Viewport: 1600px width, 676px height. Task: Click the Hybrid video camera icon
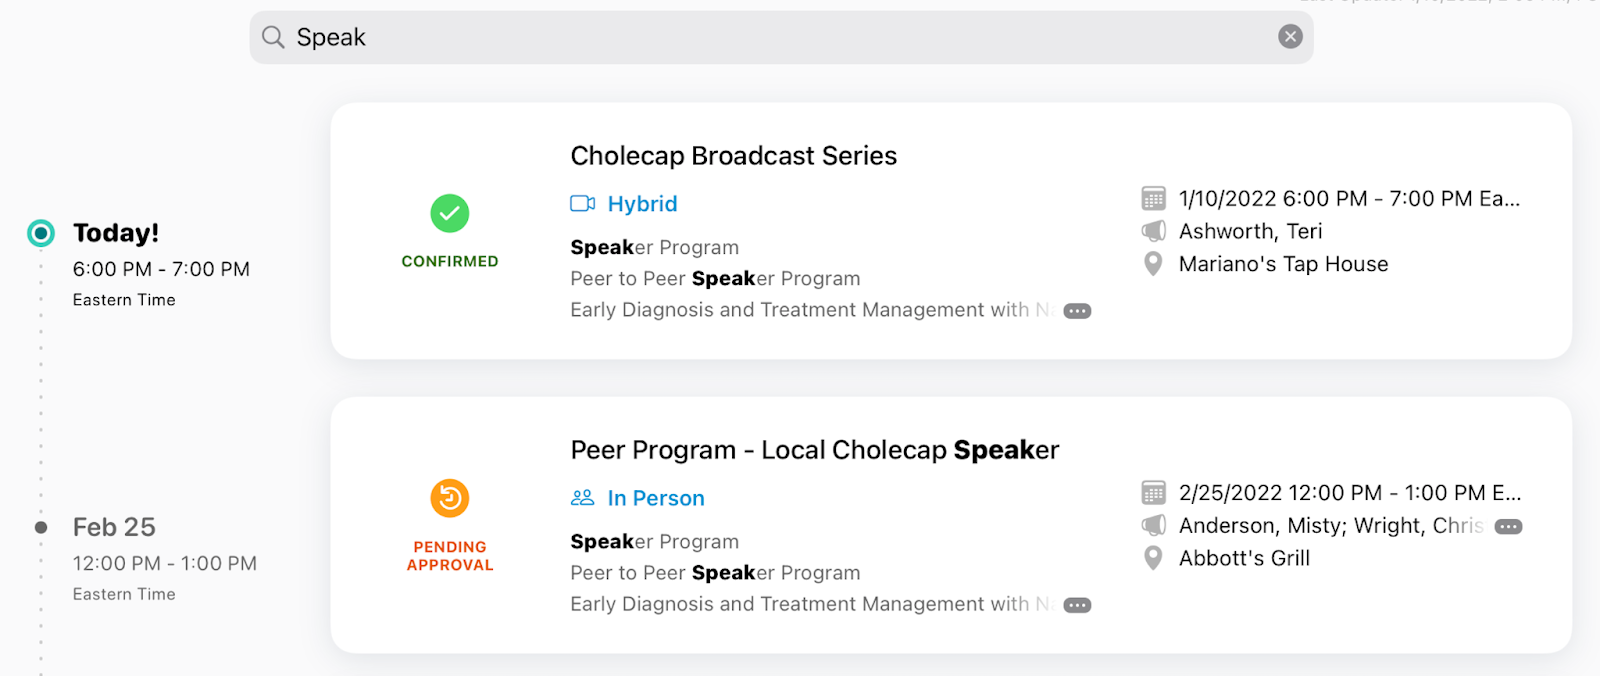pos(582,204)
